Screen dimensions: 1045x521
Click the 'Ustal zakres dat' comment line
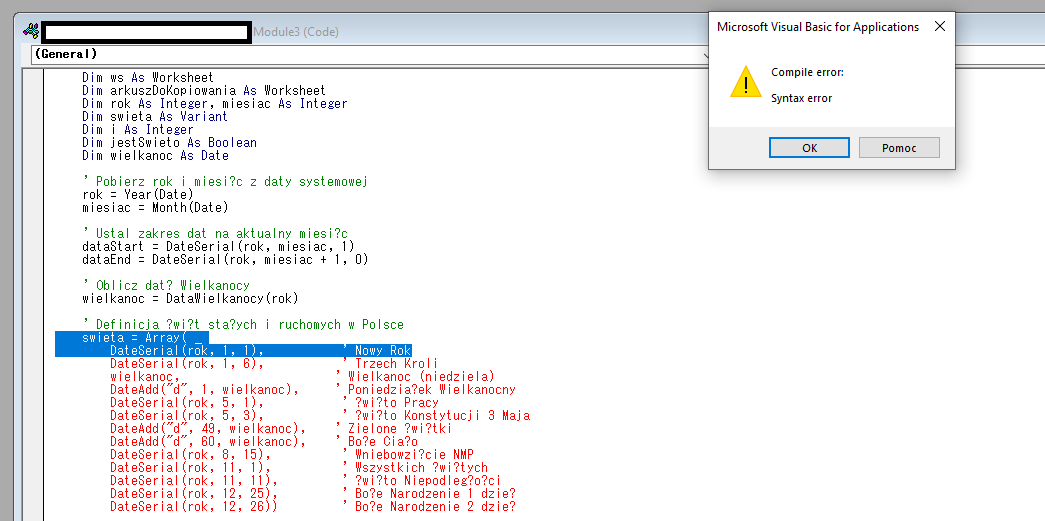click(x=215, y=233)
